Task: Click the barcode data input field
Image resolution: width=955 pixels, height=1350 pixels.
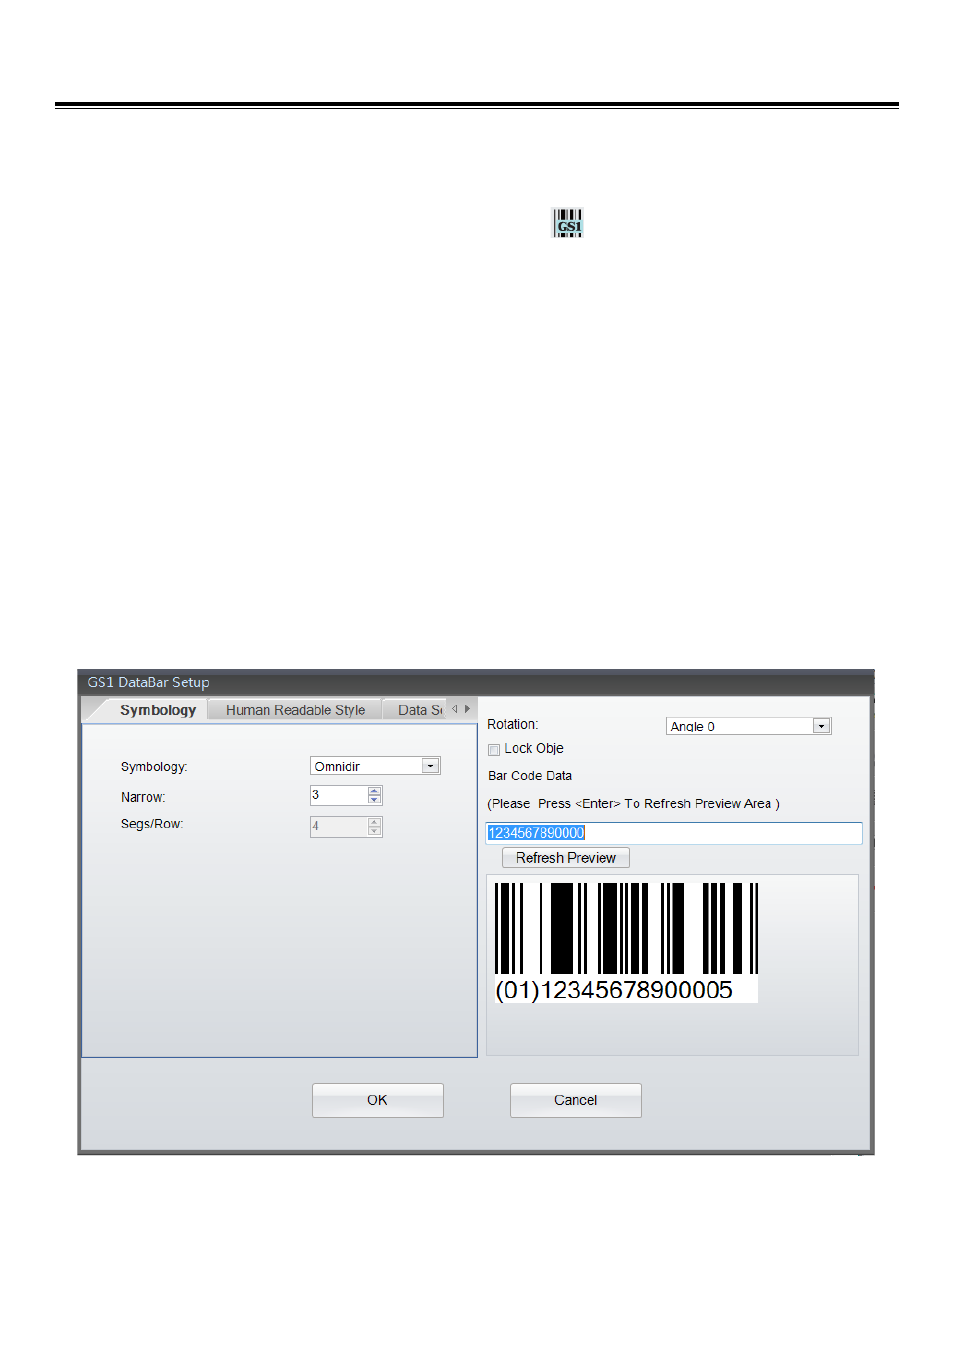Action: pos(673,833)
